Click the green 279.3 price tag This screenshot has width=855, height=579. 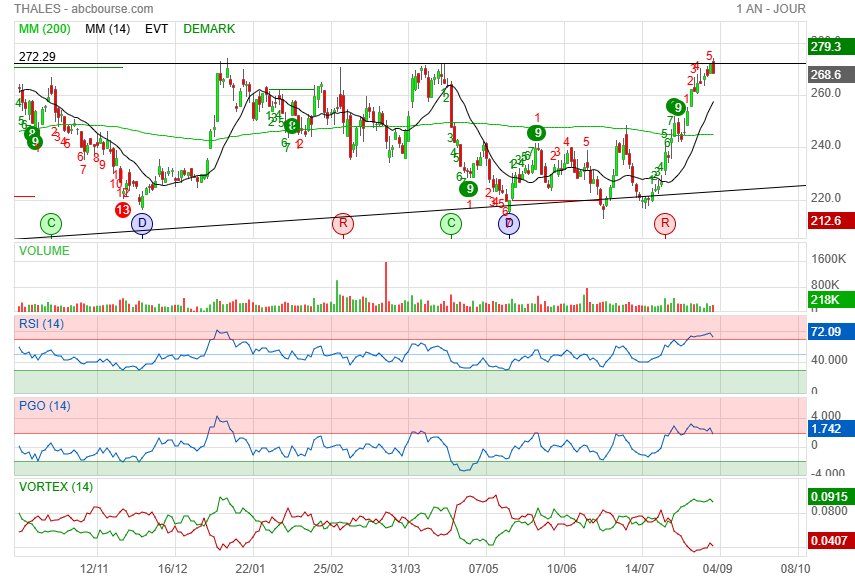pyautogui.click(x=830, y=46)
